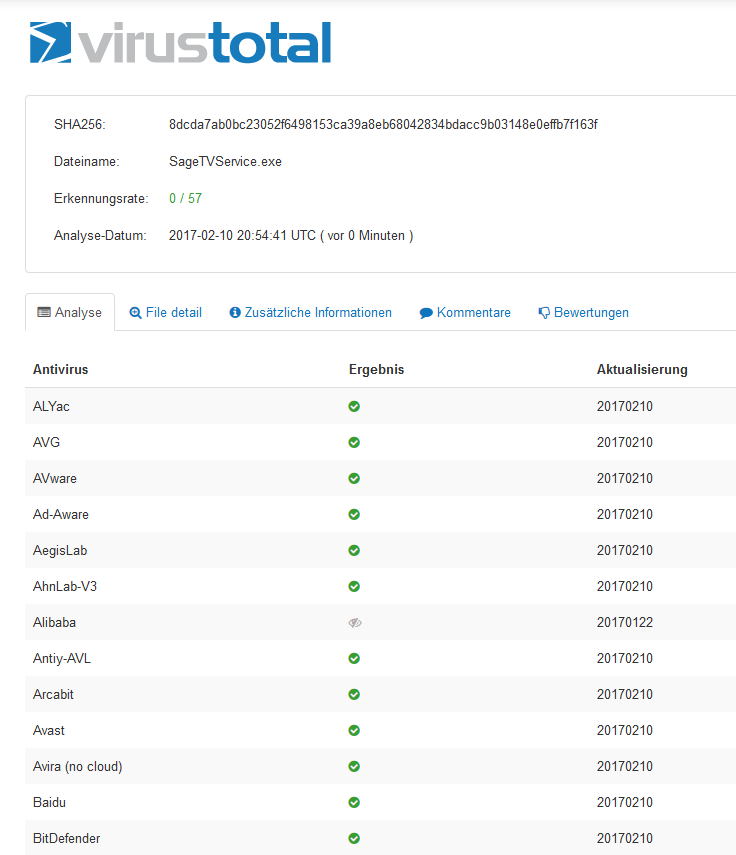Click the list icon on Analyse tab
Image resolution: width=736 pixels, height=855 pixels.
click(44, 312)
